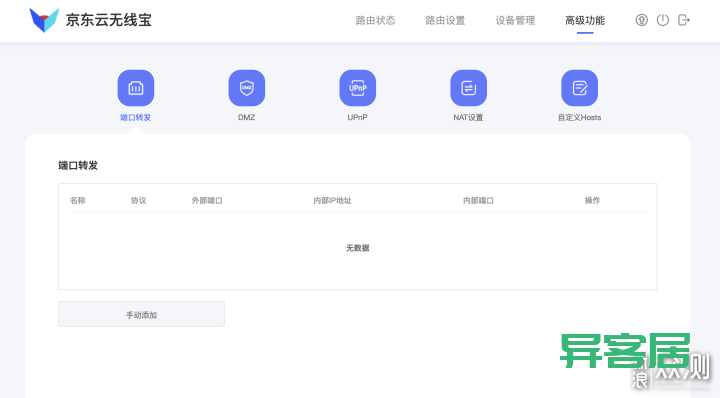The image size is (720, 398).
Task: Switch to the 高级功能 tab
Action: click(585, 20)
